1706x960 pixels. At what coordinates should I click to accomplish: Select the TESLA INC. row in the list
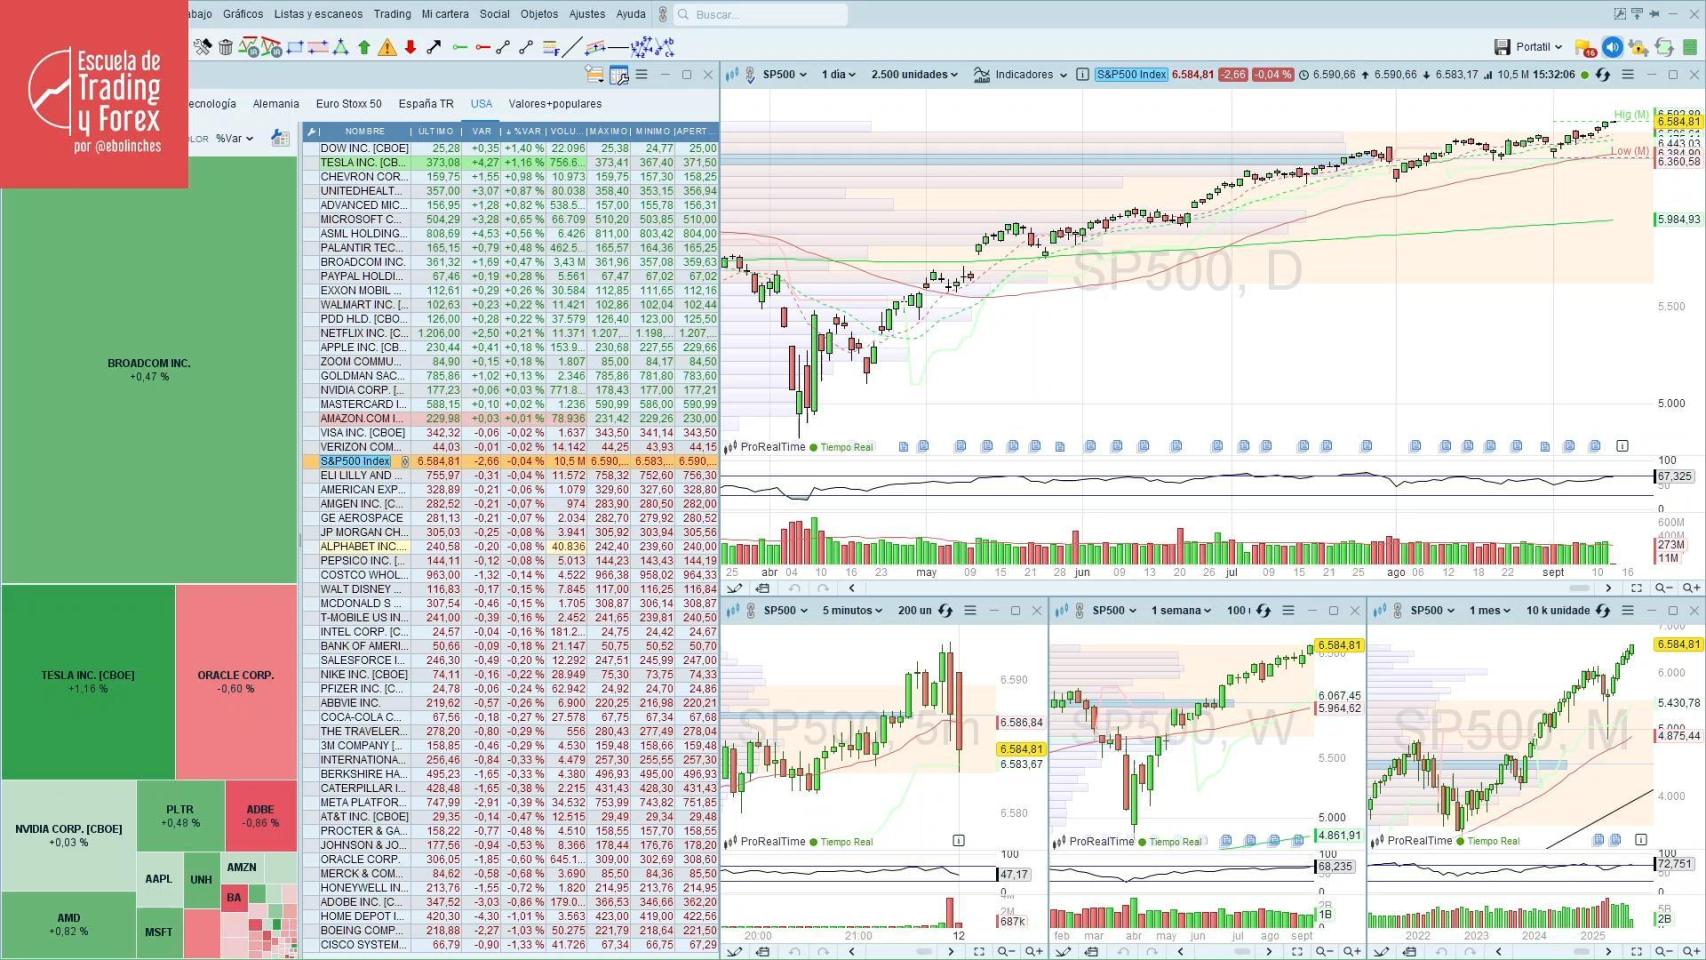point(511,162)
